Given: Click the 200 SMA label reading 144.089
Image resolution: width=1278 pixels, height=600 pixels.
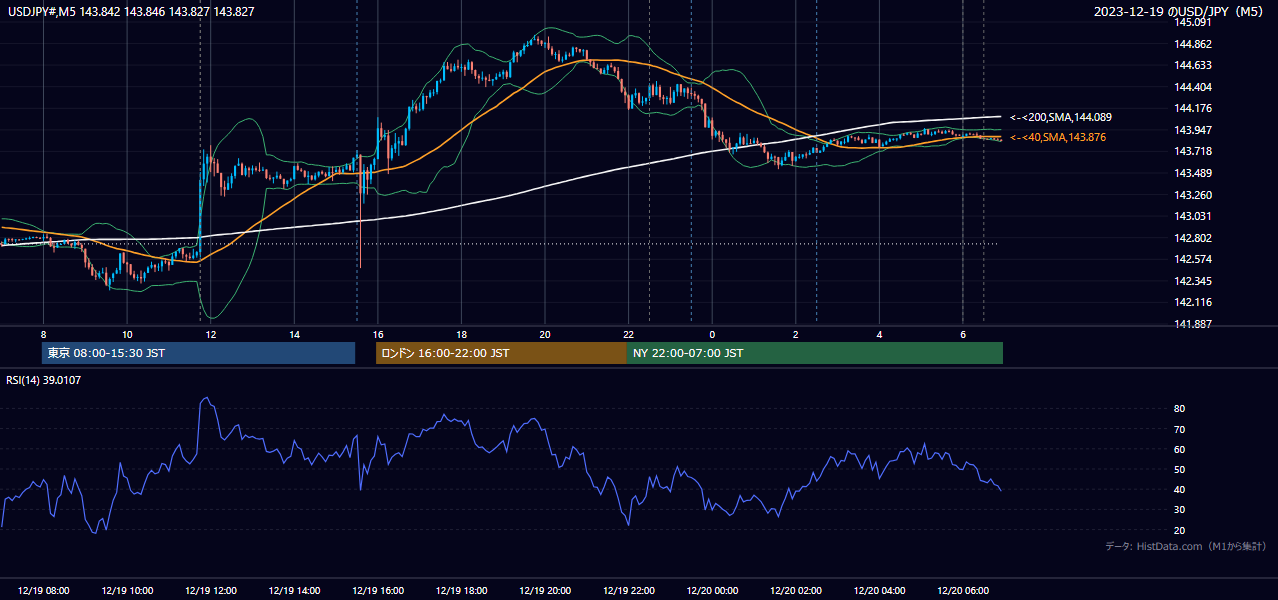Looking at the screenshot, I should pos(1060,117).
